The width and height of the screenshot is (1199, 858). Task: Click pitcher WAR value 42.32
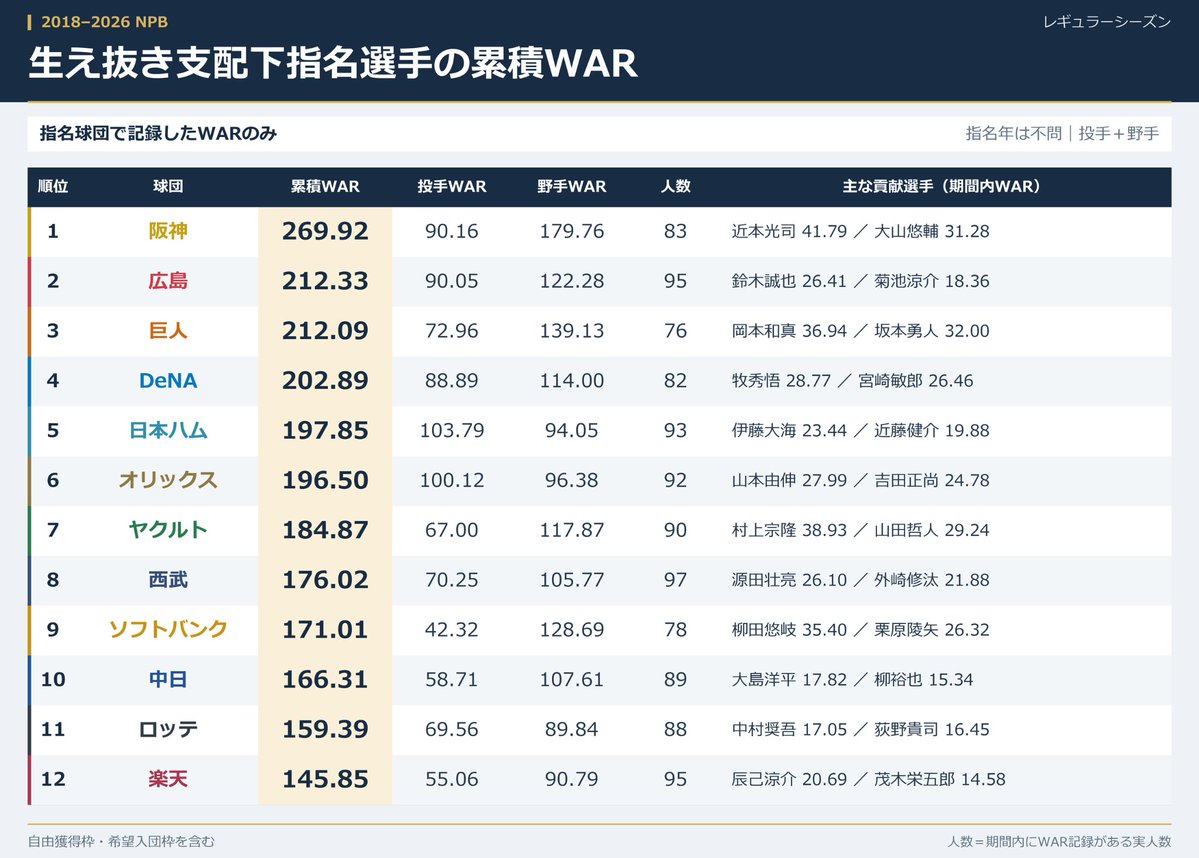coord(452,629)
